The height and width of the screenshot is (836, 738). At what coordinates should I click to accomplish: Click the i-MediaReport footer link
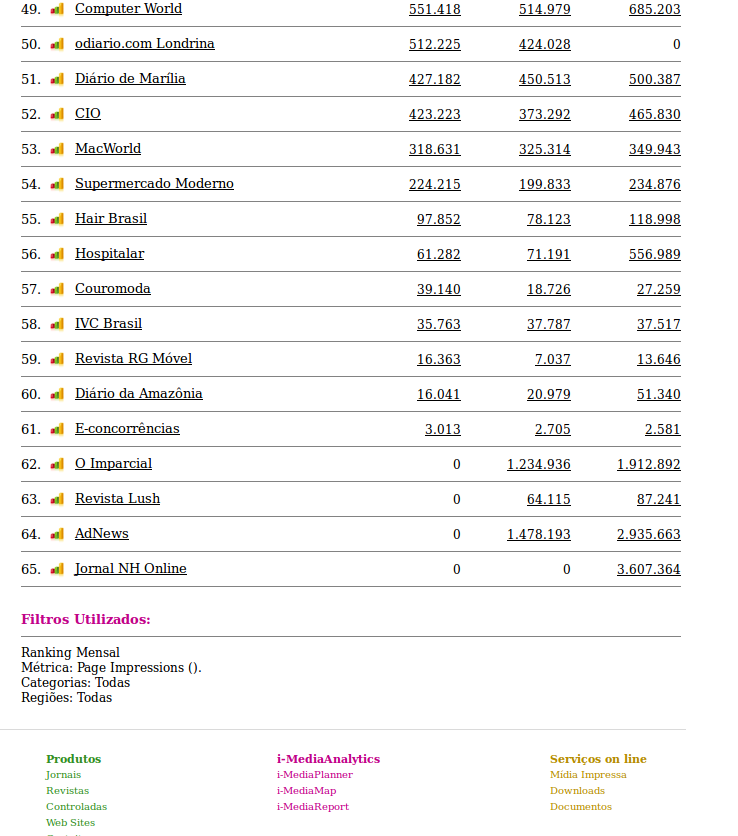tap(312, 807)
